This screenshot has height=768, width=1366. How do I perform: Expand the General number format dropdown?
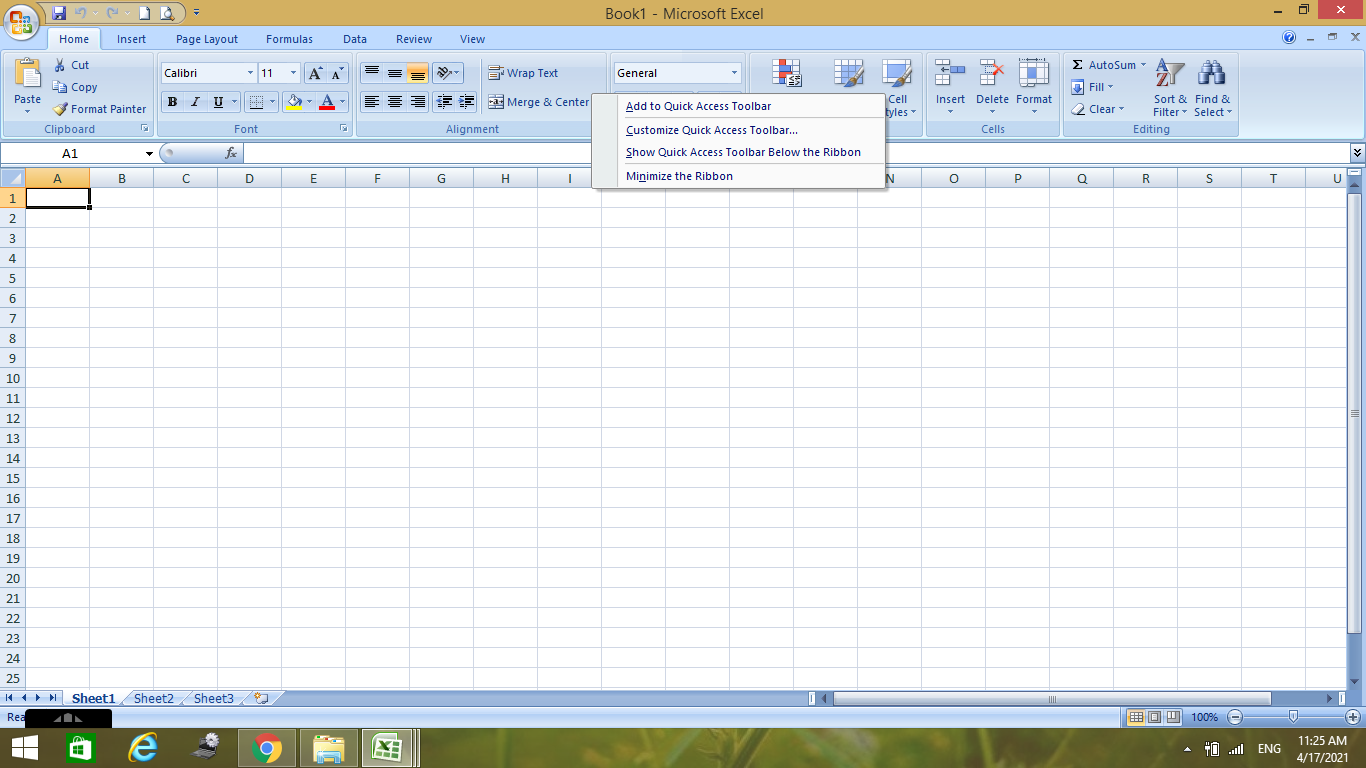[x=734, y=73]
